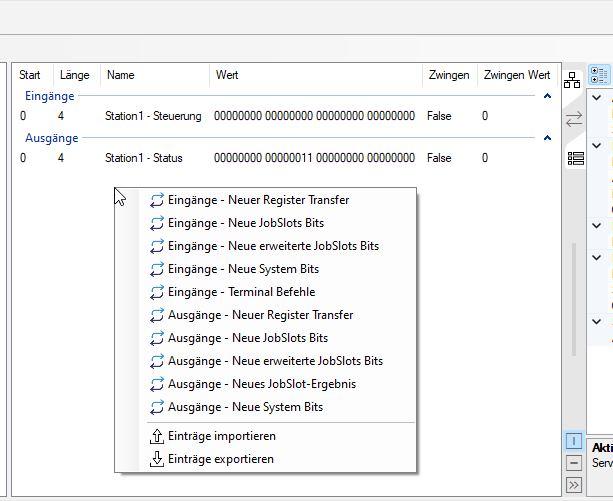Toggle the highlighted 'I' button
613x501 pixels.
pos(573,441)
